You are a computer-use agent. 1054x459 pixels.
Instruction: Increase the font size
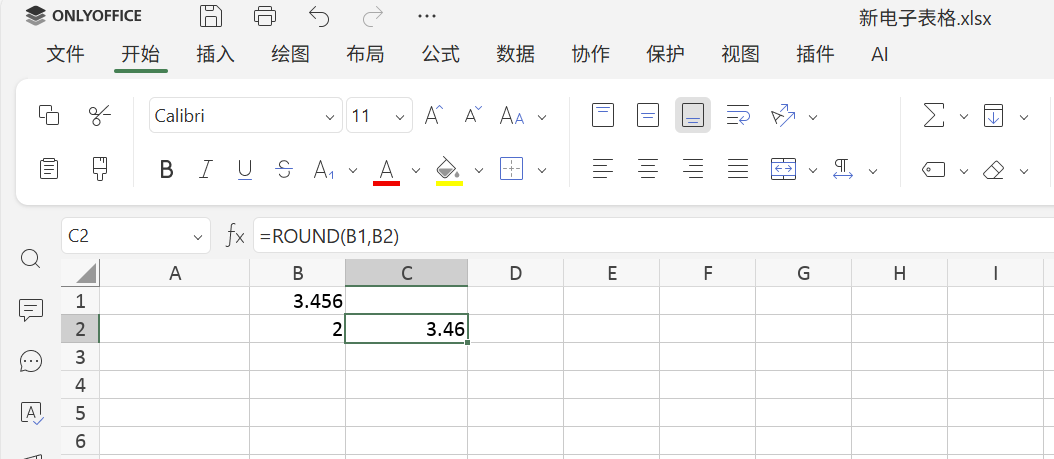pyautogui.click(x=434, y=116)
